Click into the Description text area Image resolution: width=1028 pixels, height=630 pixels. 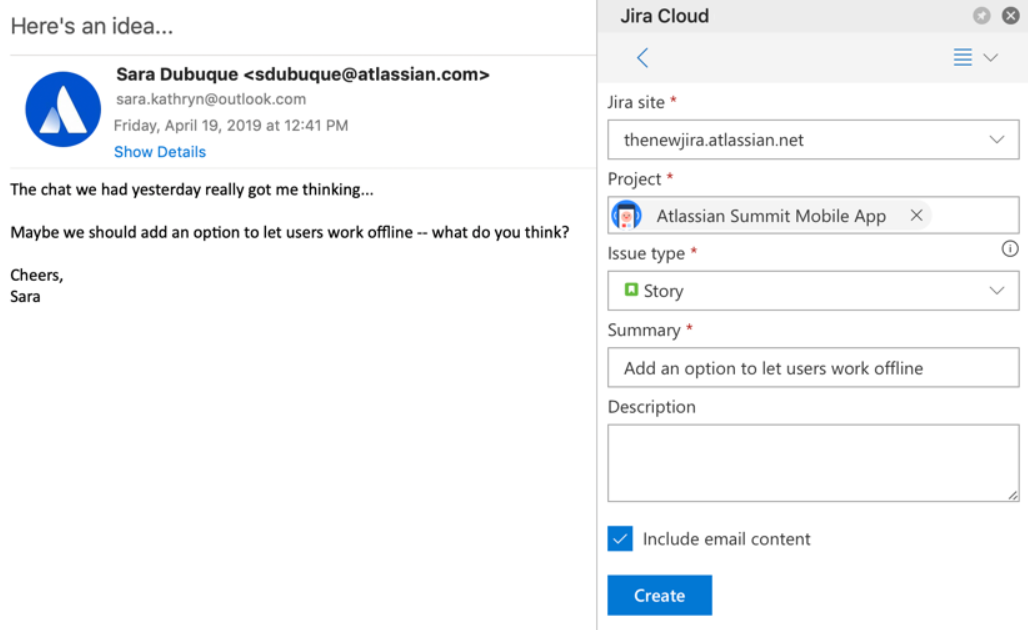point(813,463)
